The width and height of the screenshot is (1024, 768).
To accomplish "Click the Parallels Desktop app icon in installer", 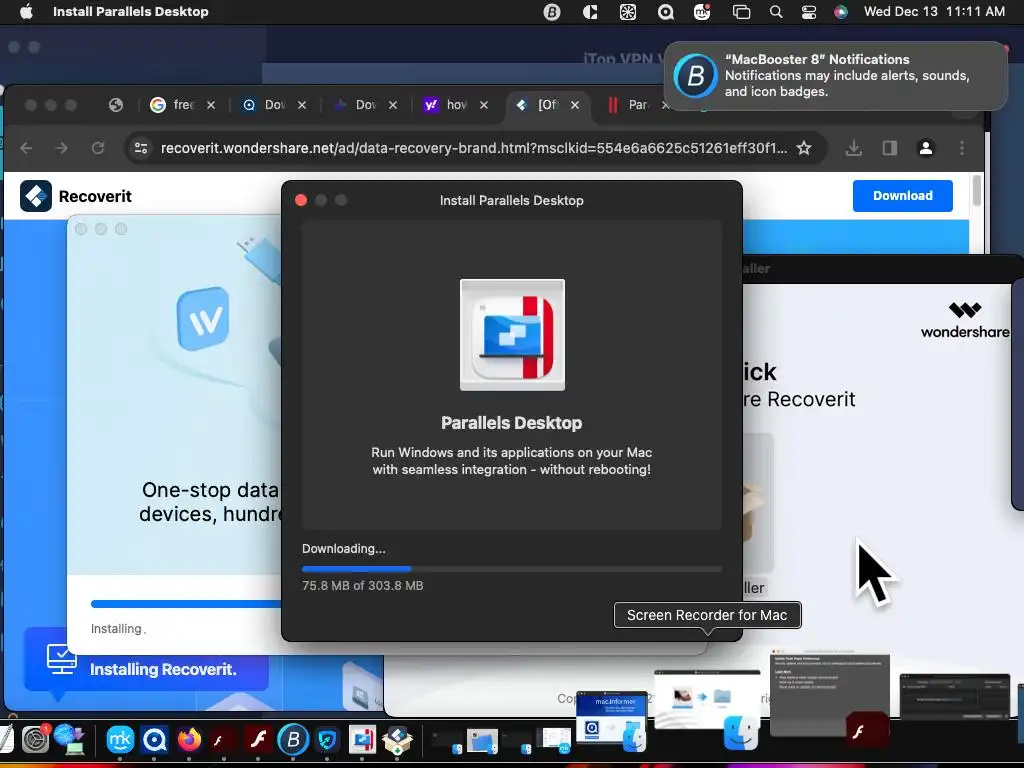I will 512,334.
